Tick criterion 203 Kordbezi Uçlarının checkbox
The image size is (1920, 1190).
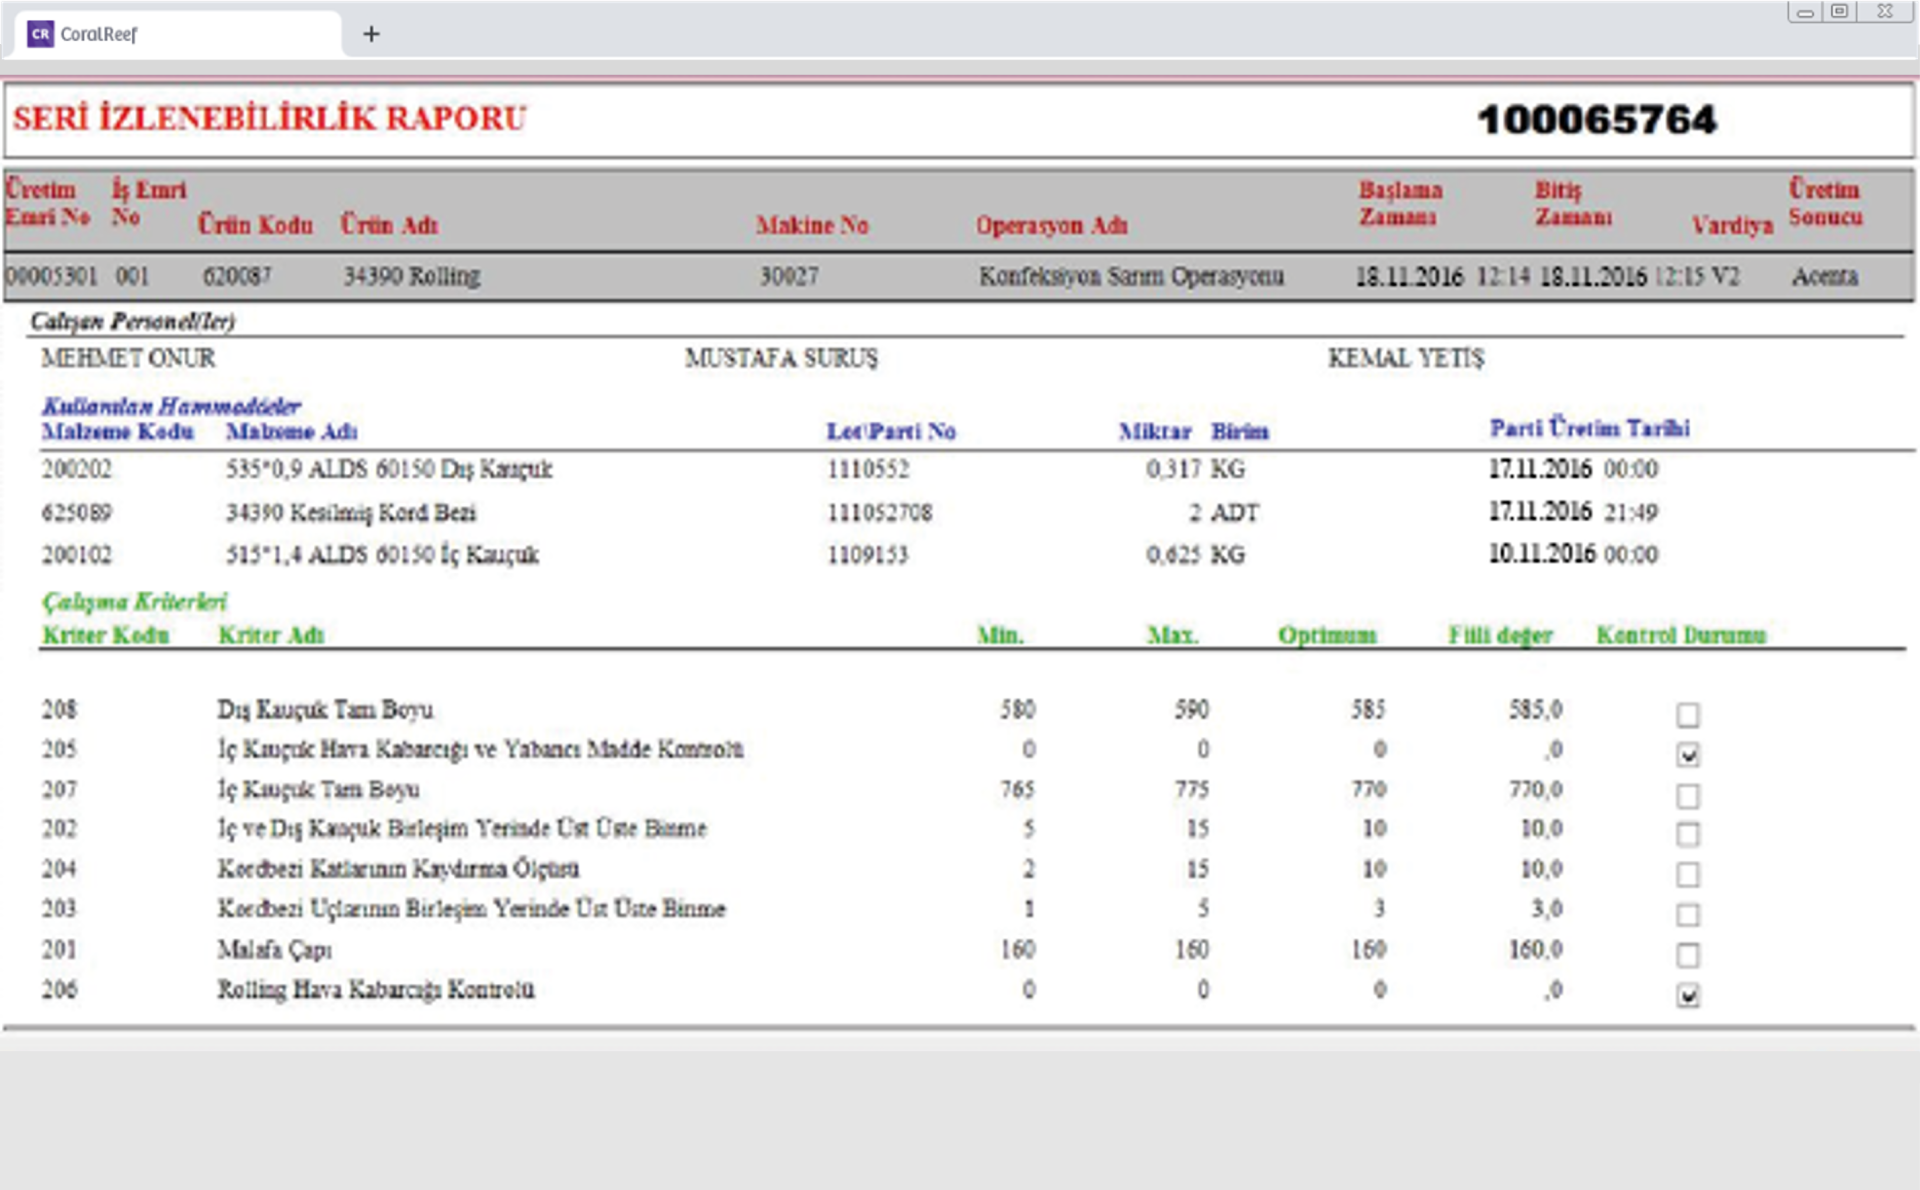point(1688,915)
